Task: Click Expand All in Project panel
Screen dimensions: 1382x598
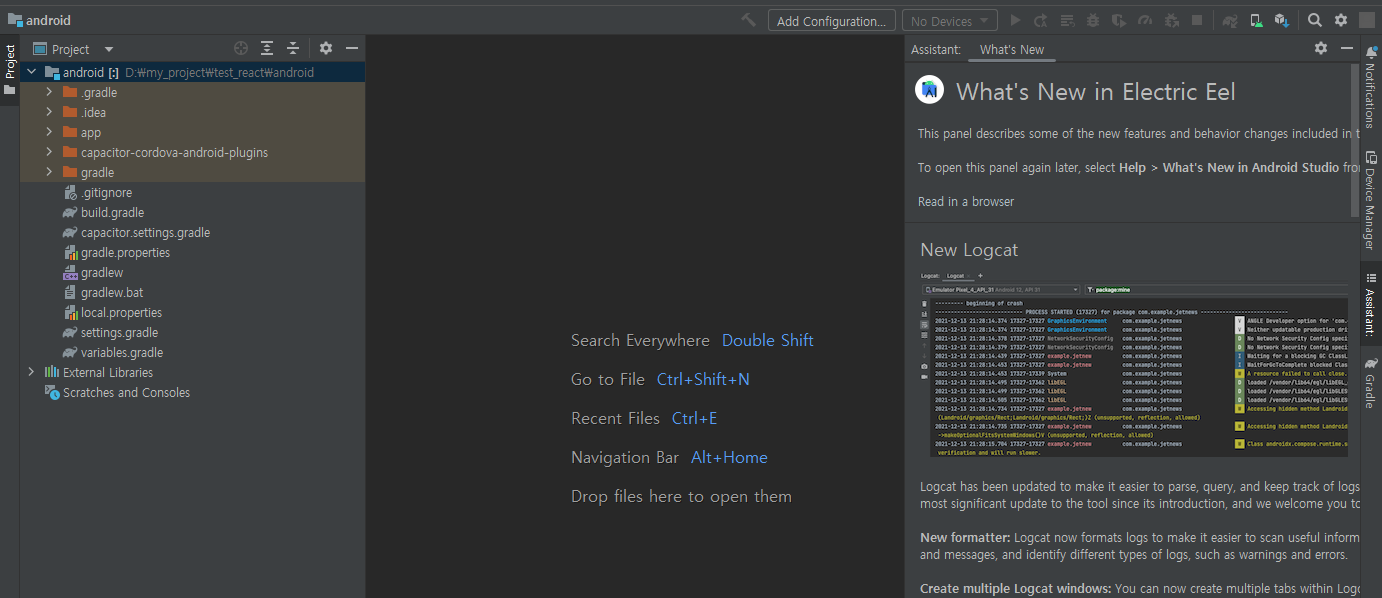Action: 267,48
